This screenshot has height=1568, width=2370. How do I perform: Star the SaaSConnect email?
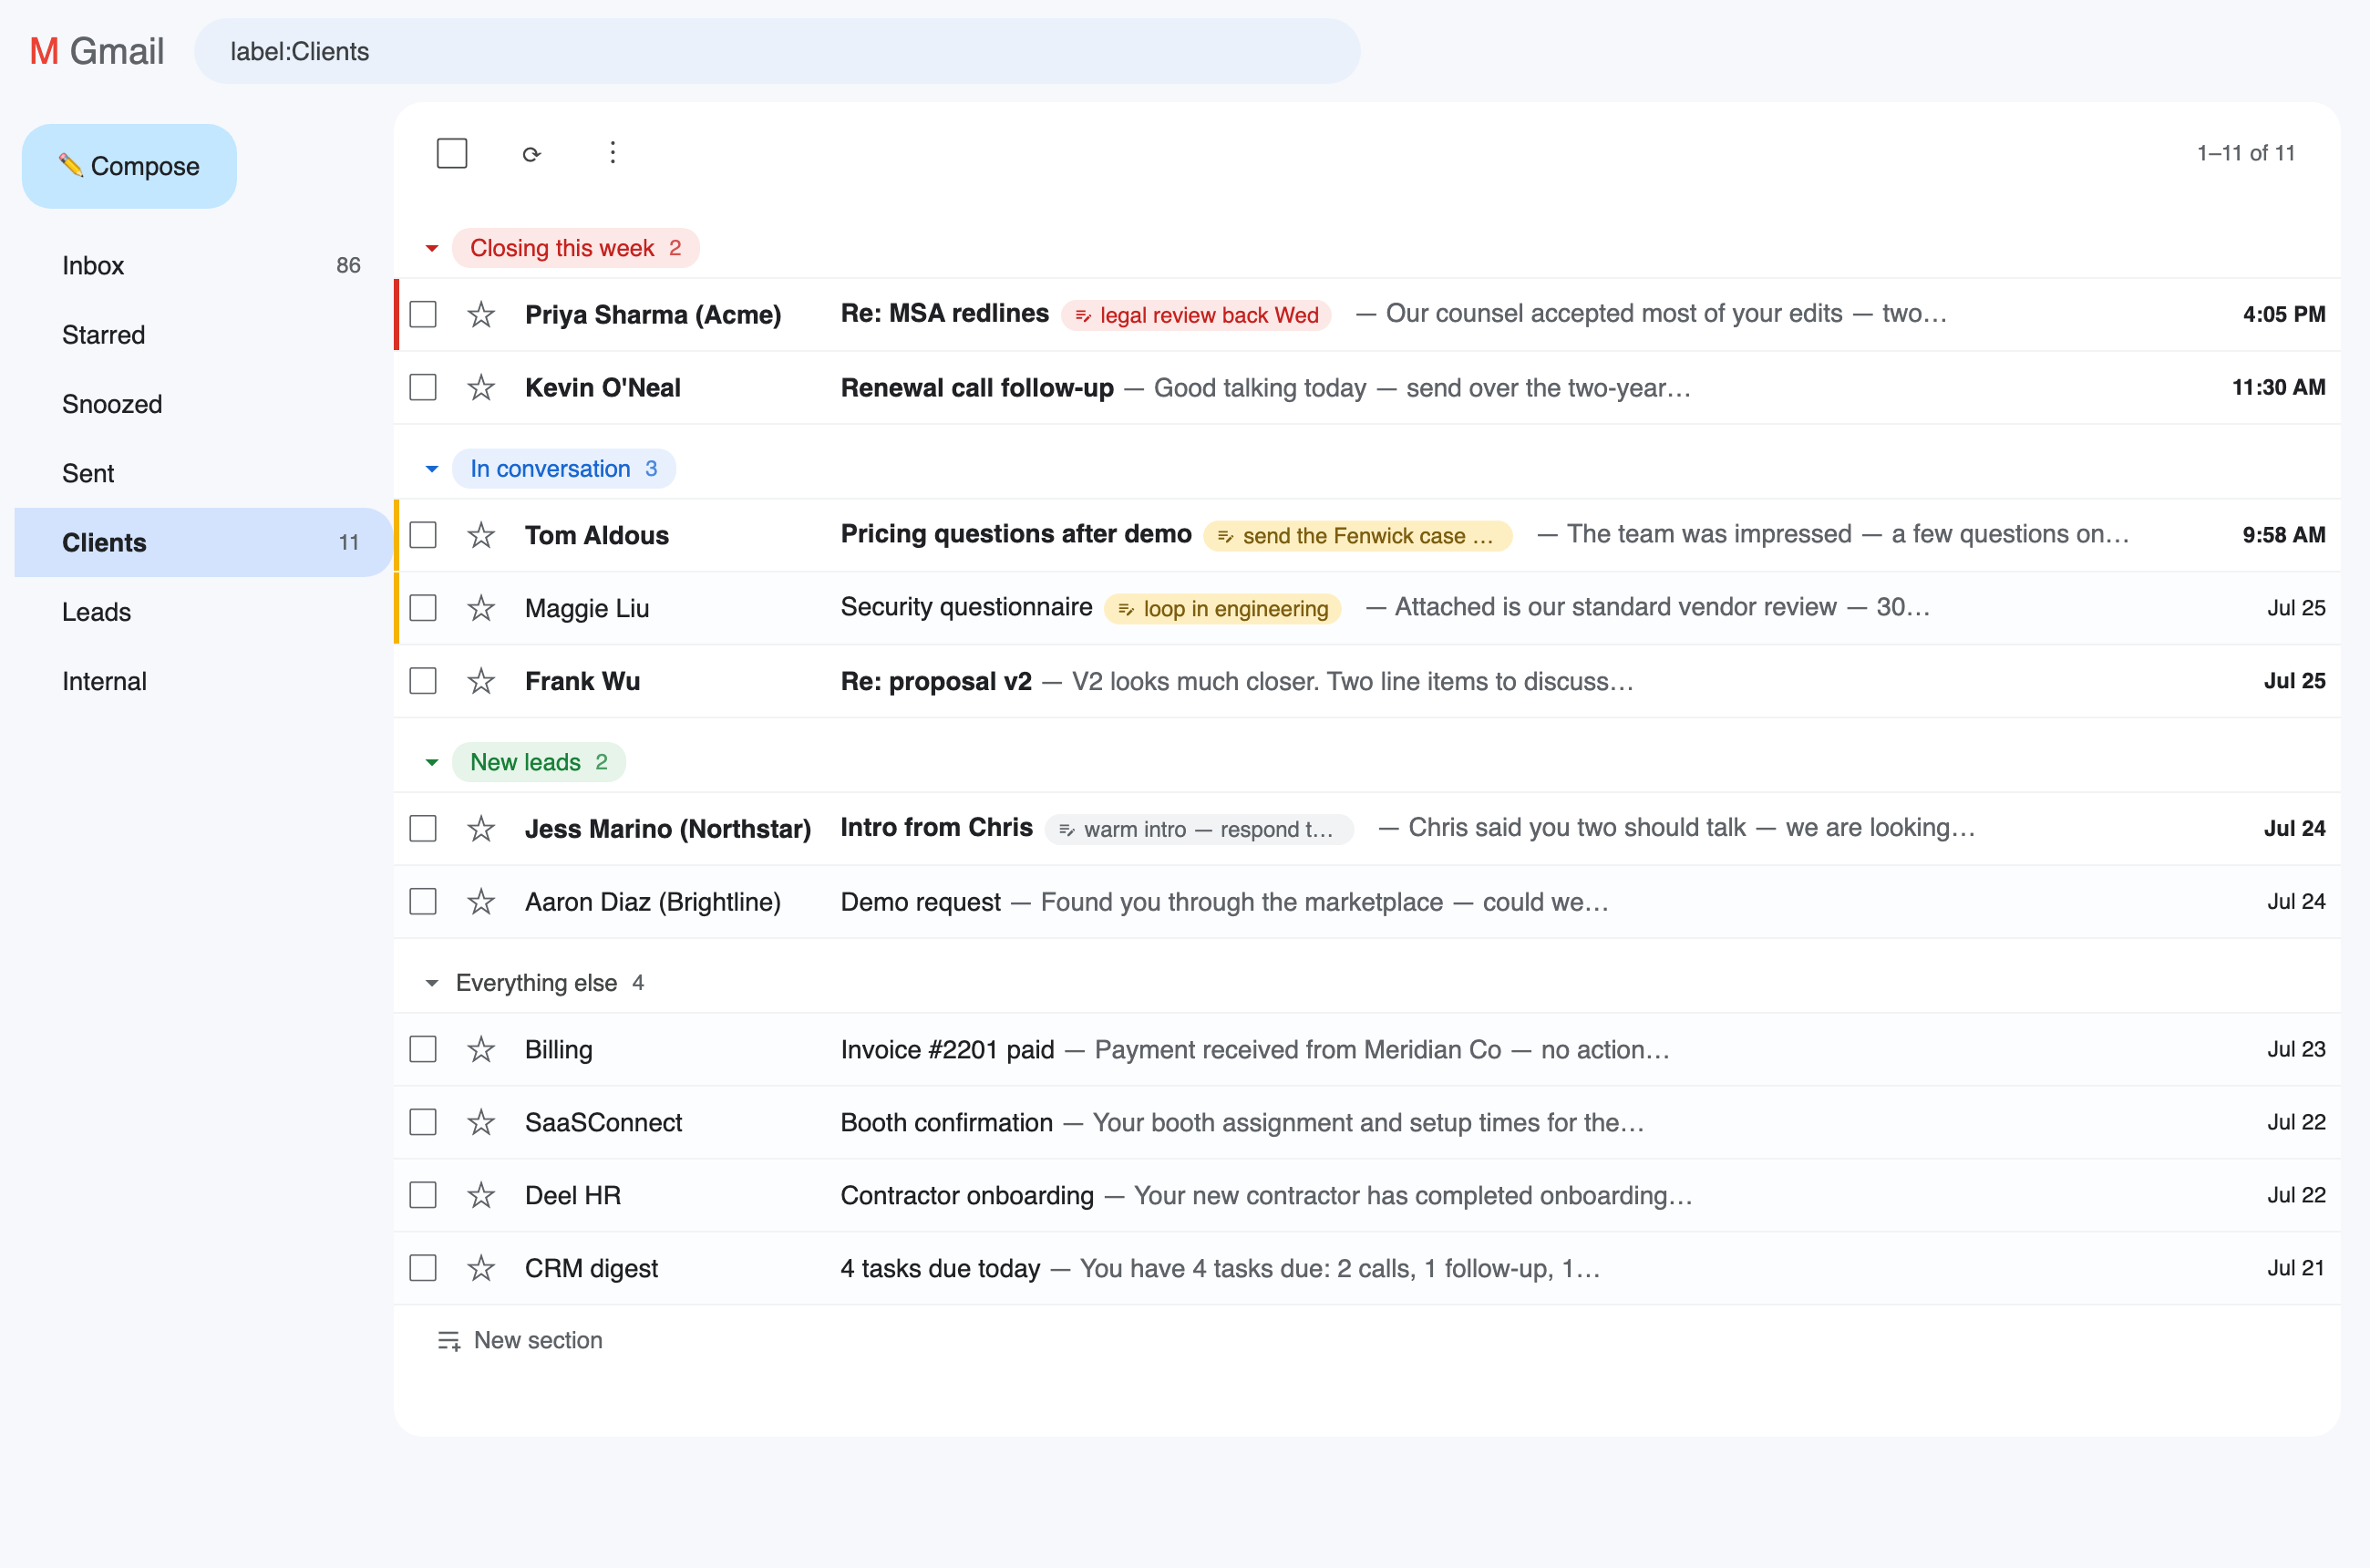click(481, 1123)
